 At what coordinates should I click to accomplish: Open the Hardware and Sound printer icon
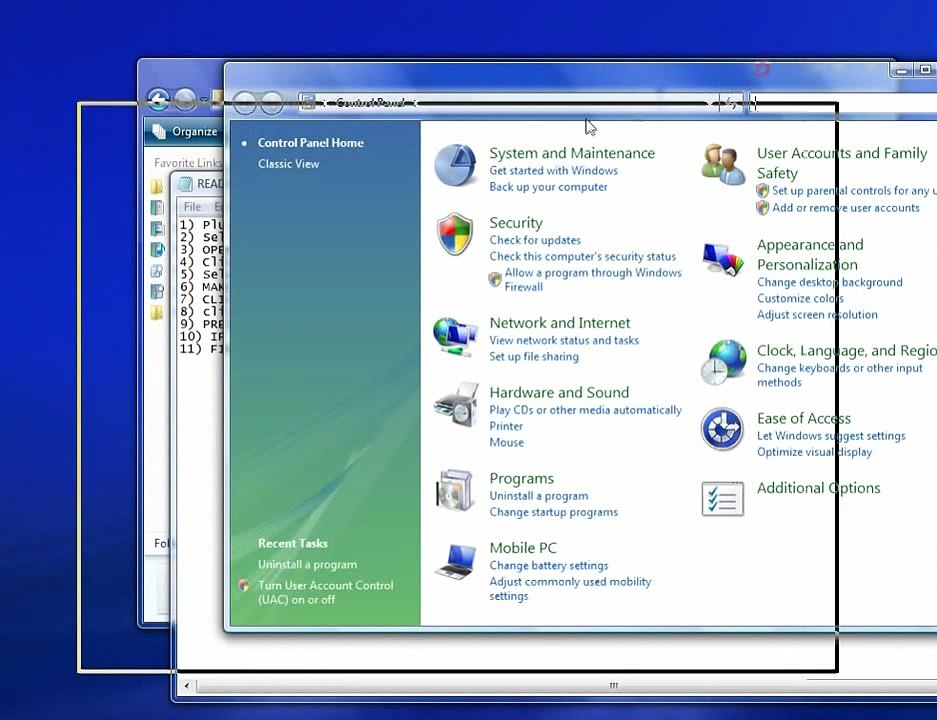456,405
